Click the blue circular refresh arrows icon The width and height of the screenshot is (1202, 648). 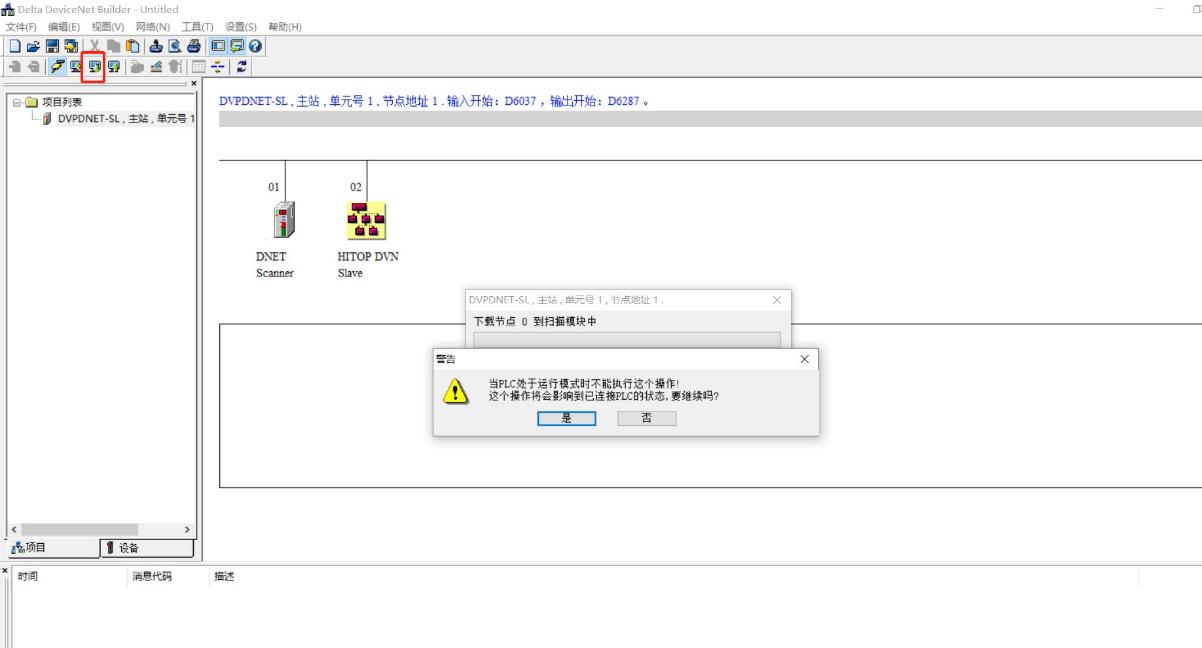click(x=243, y=67)
